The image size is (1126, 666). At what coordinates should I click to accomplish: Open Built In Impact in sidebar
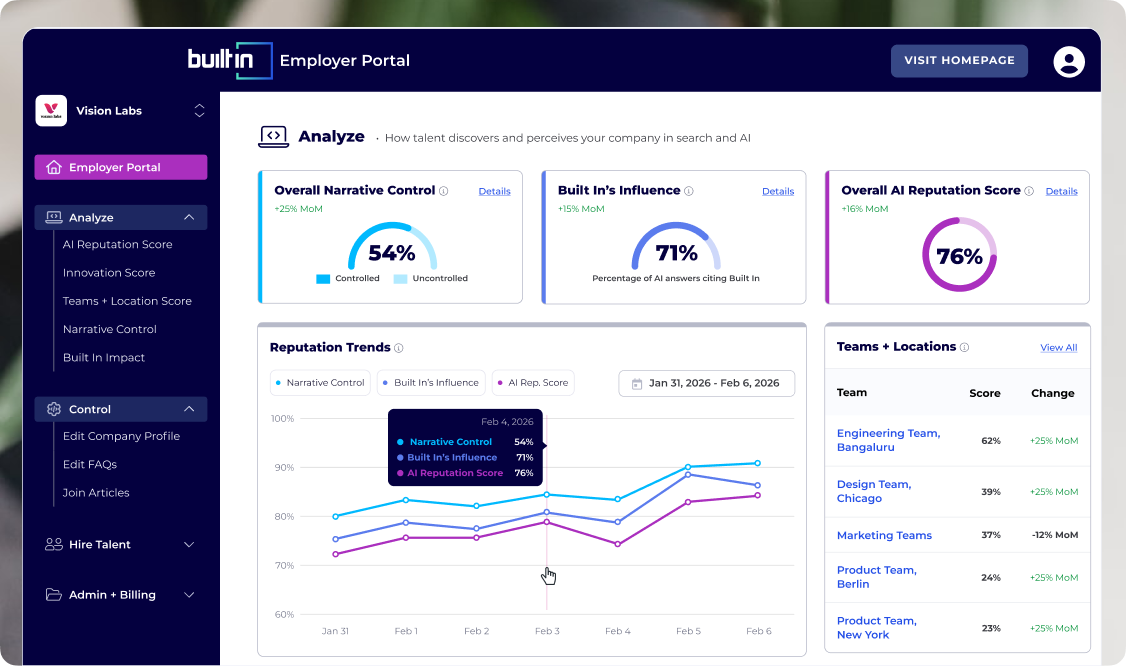pos(104,357)
